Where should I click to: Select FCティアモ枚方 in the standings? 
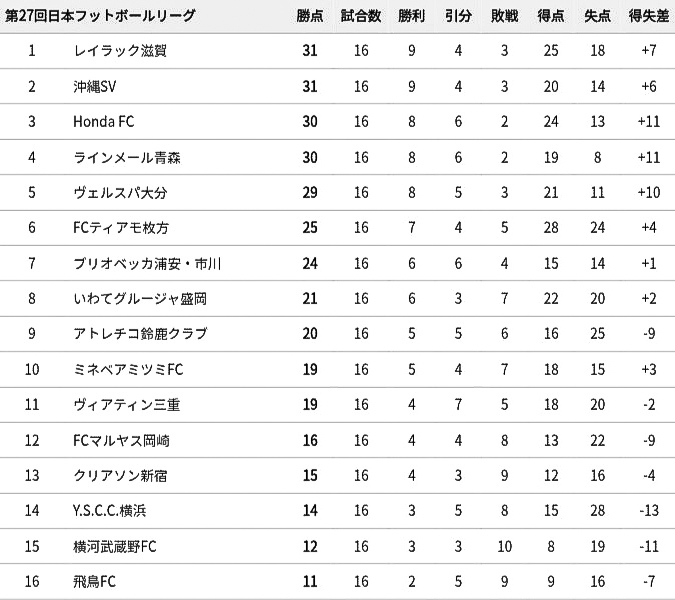[121, 227]
